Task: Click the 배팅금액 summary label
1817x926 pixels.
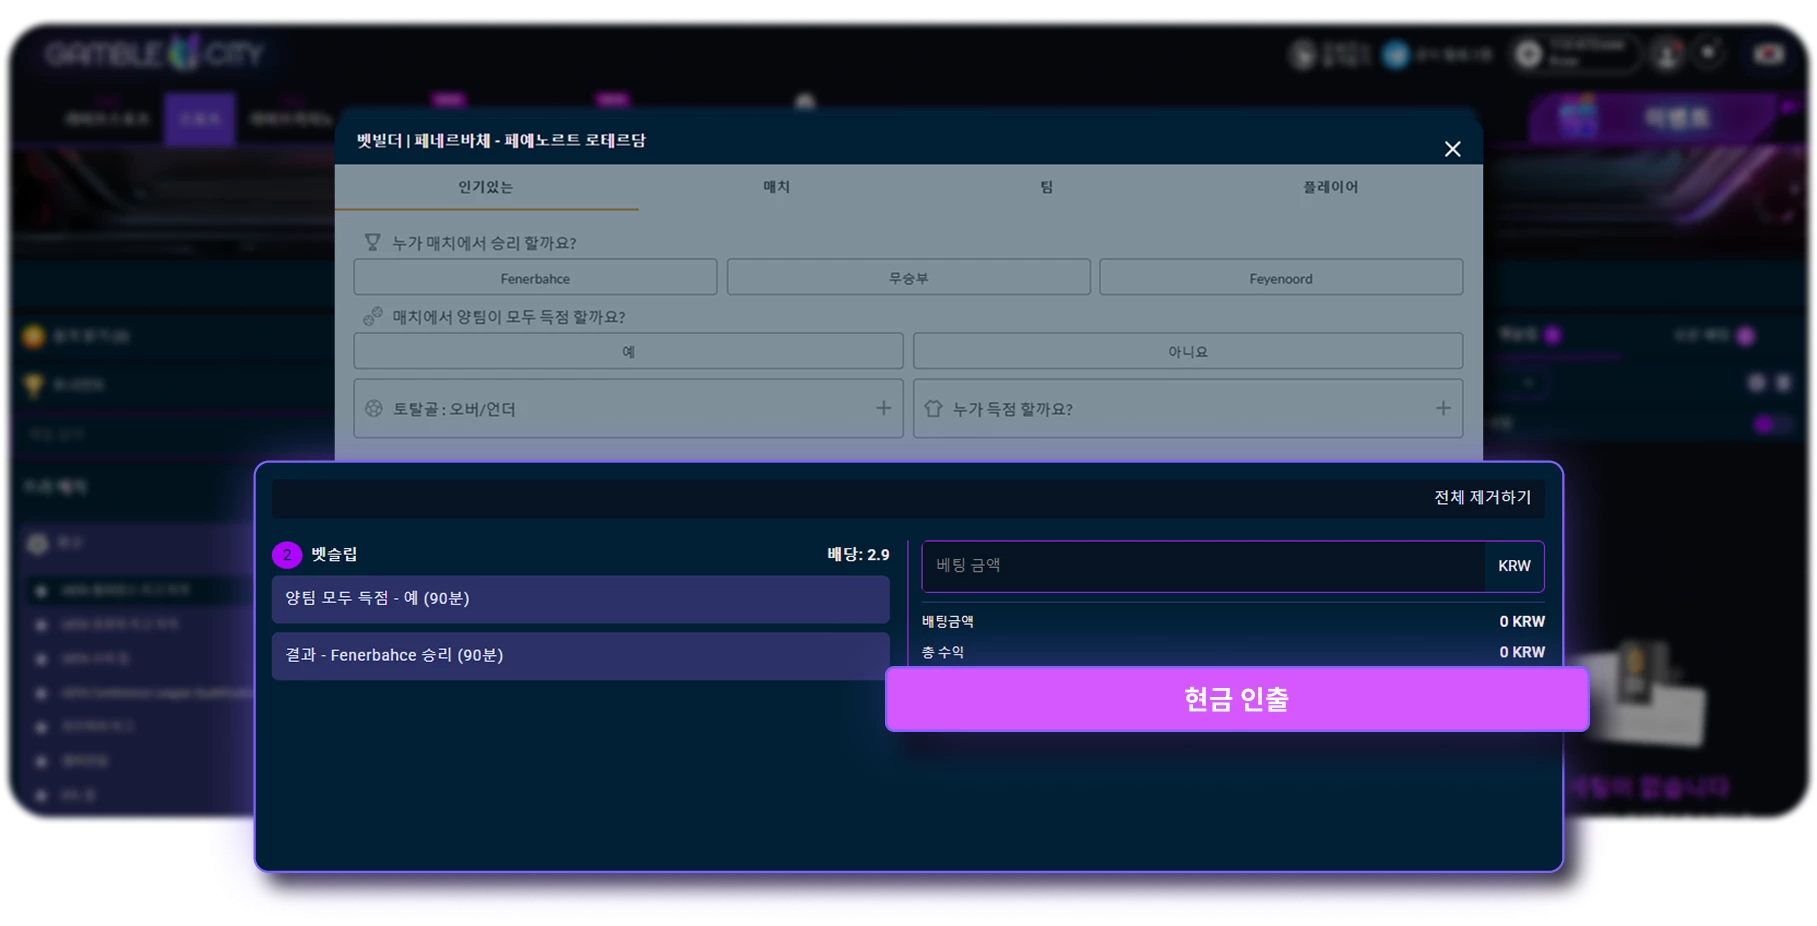Action: coord(947,621)
